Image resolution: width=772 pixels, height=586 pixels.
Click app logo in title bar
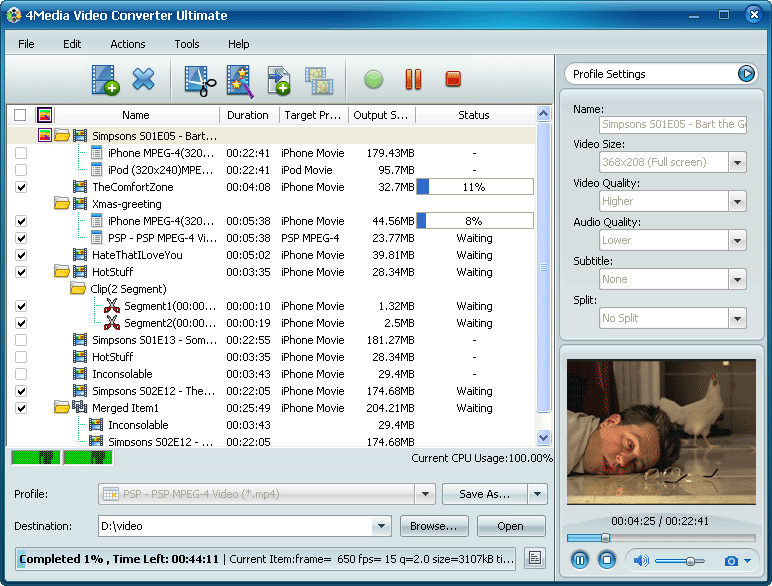pyautogui.click(x=13, y=15)
